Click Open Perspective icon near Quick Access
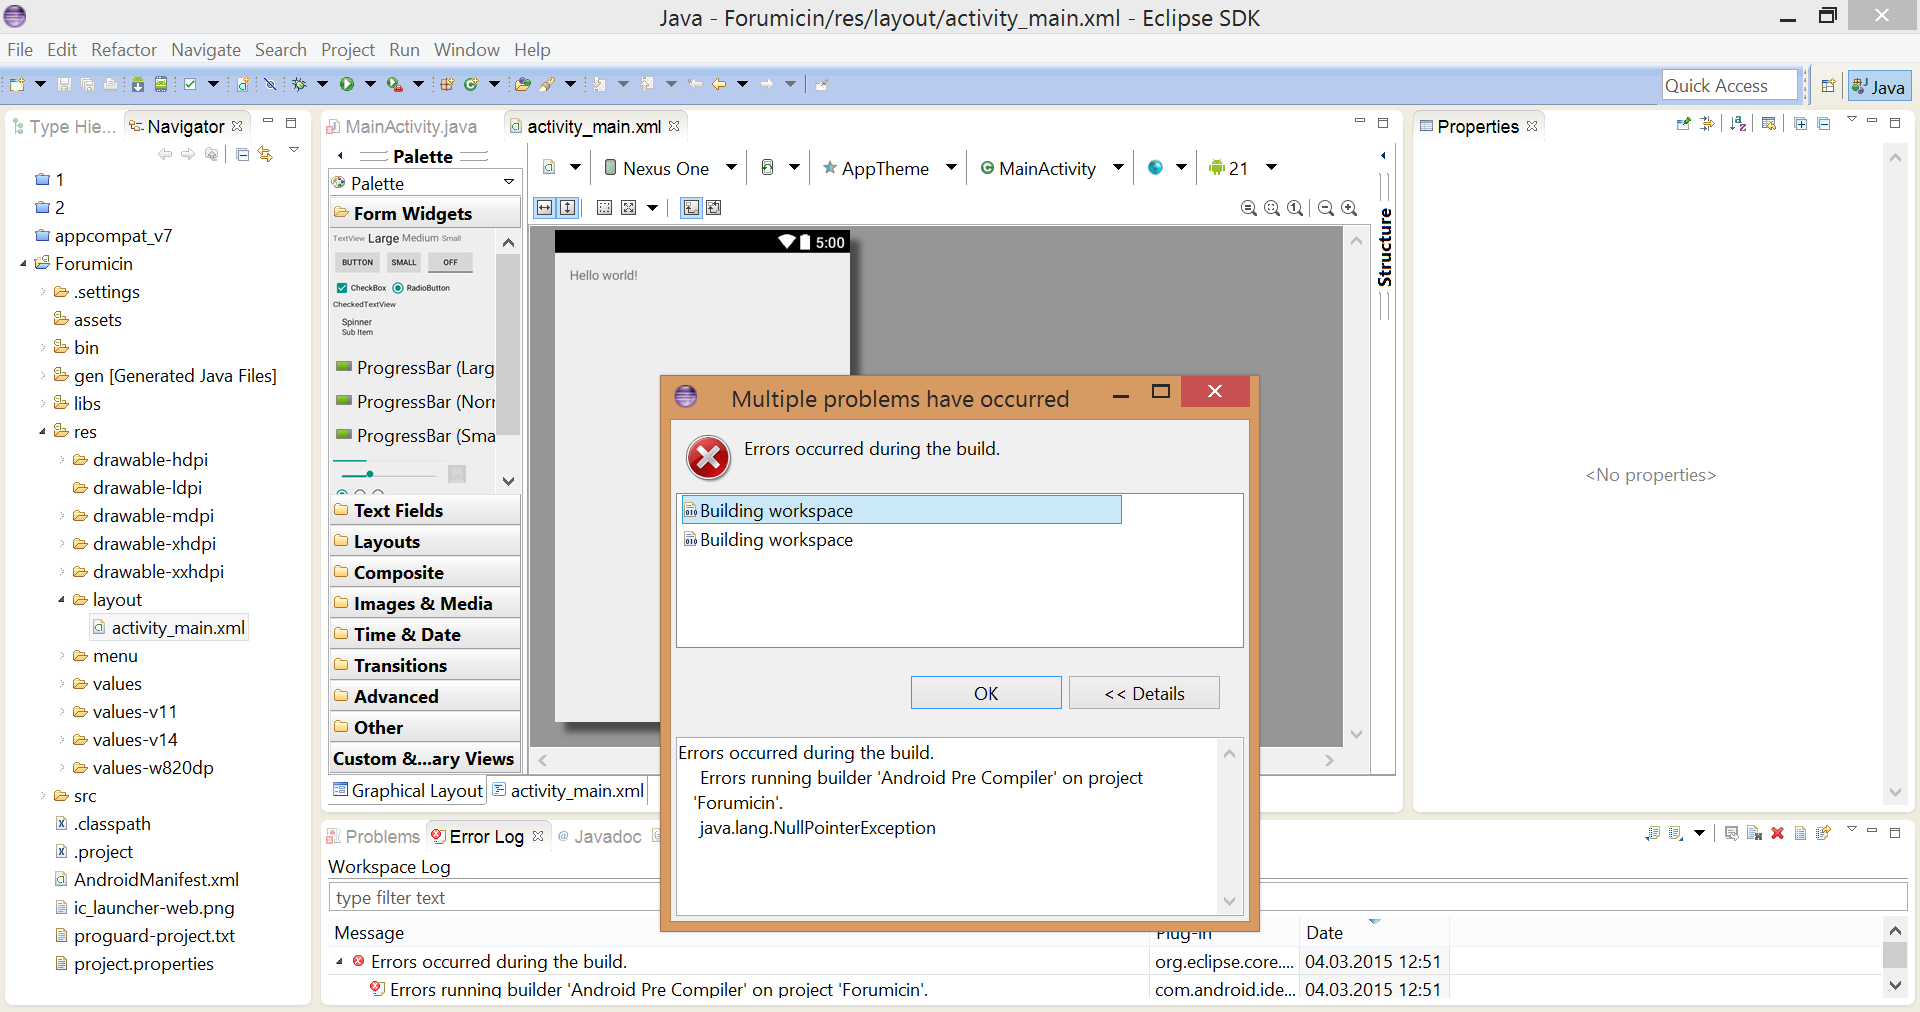Image resolution: width=1920 pixels, height=1012 pixels. [1828, 86]
